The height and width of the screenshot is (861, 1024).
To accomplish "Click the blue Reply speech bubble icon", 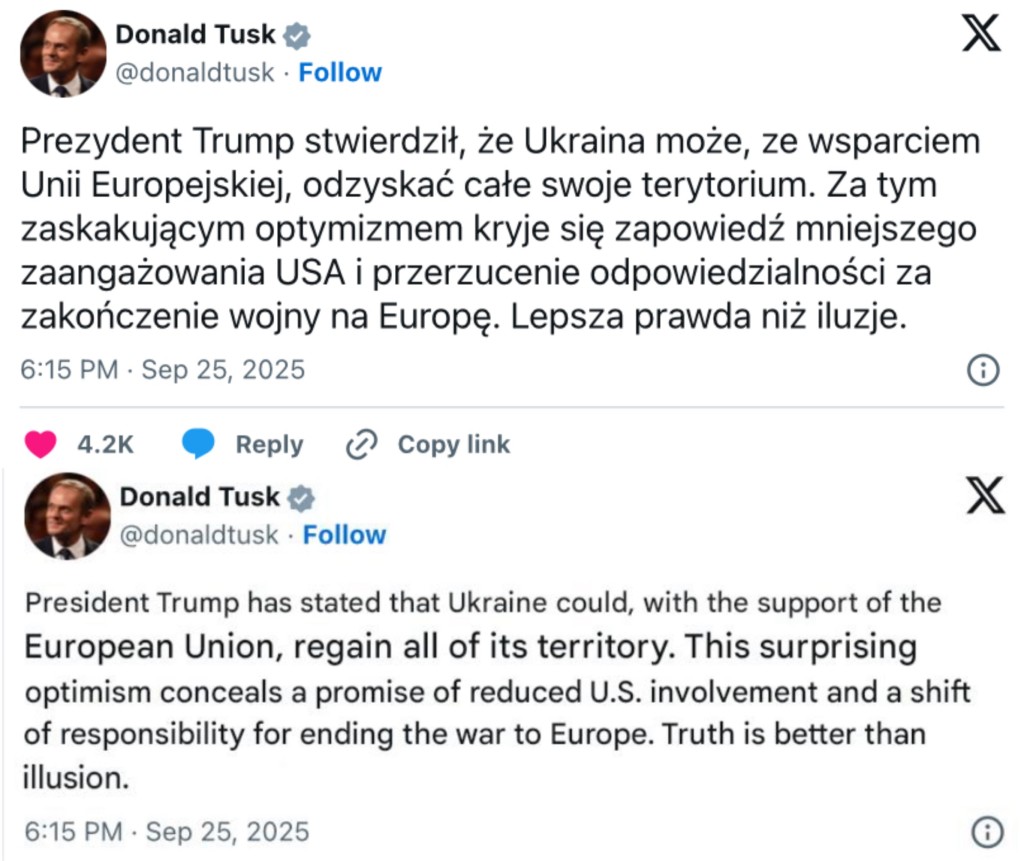I will pyautogui.click(x=199, y=445).
